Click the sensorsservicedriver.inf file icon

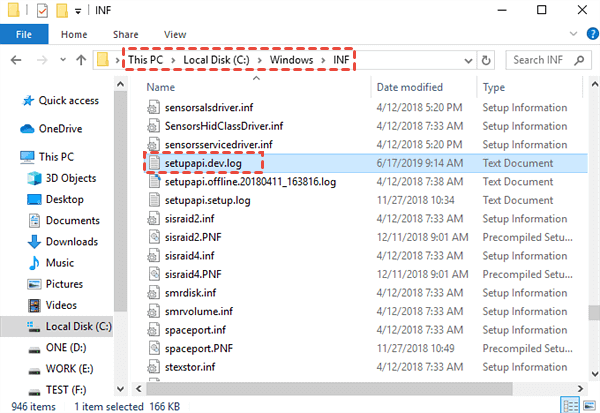(153, 145)
